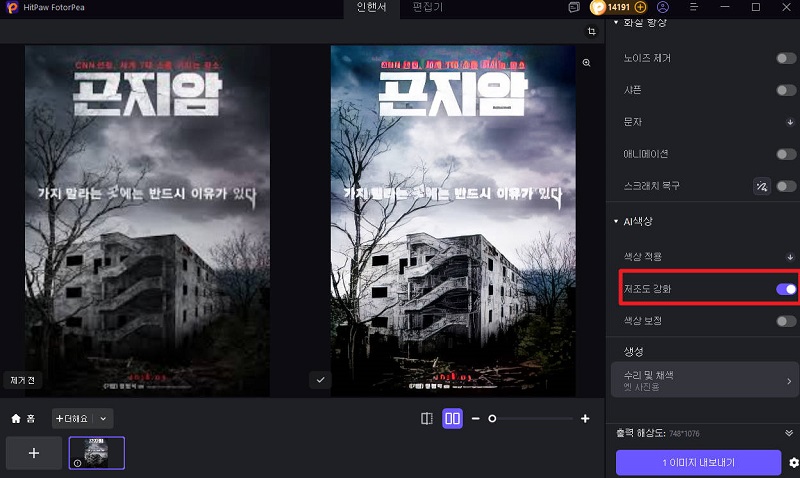Click the 14191 credits coin icon

597,7
